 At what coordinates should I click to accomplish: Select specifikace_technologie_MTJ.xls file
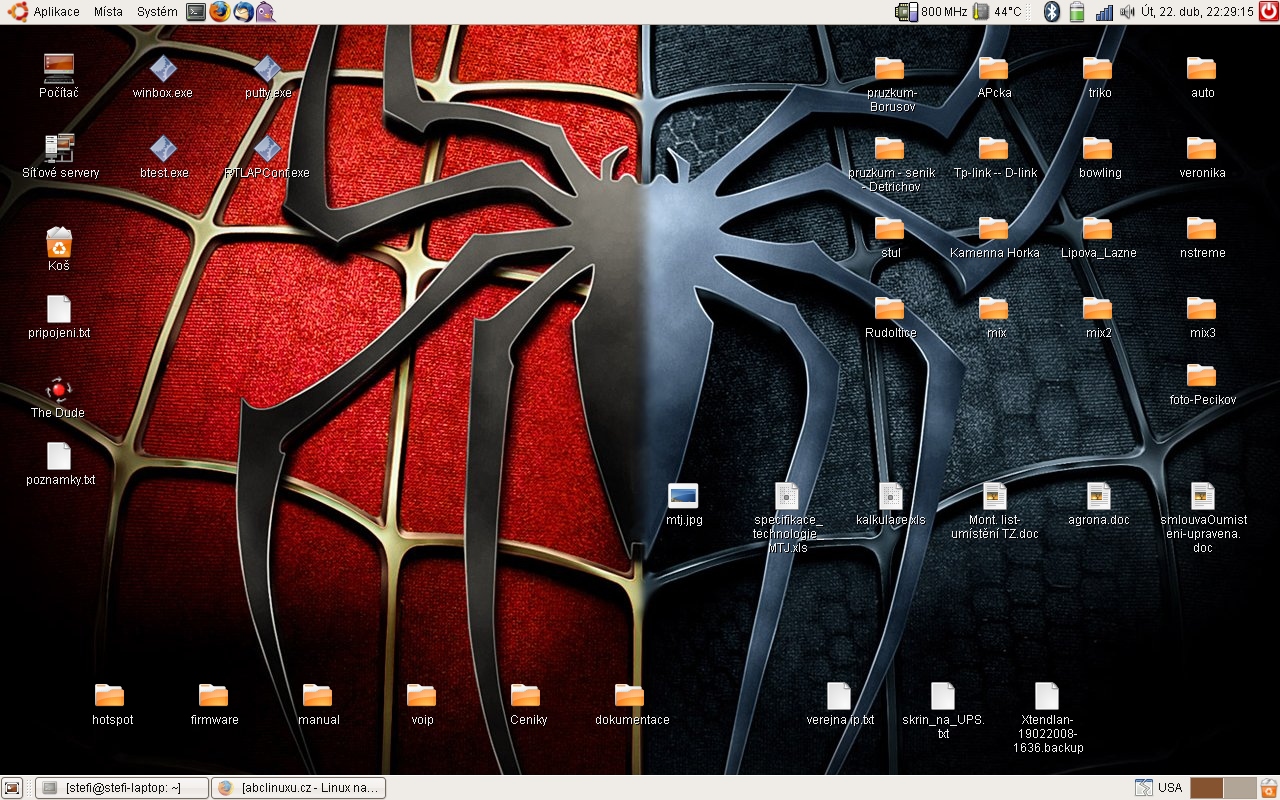tap(787, 518)
